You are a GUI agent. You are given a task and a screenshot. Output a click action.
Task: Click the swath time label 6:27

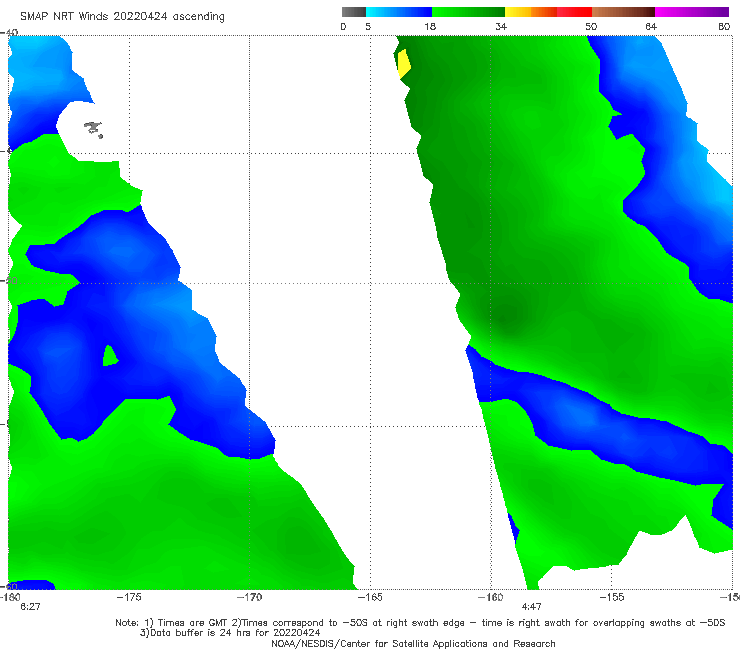point(30,607)
